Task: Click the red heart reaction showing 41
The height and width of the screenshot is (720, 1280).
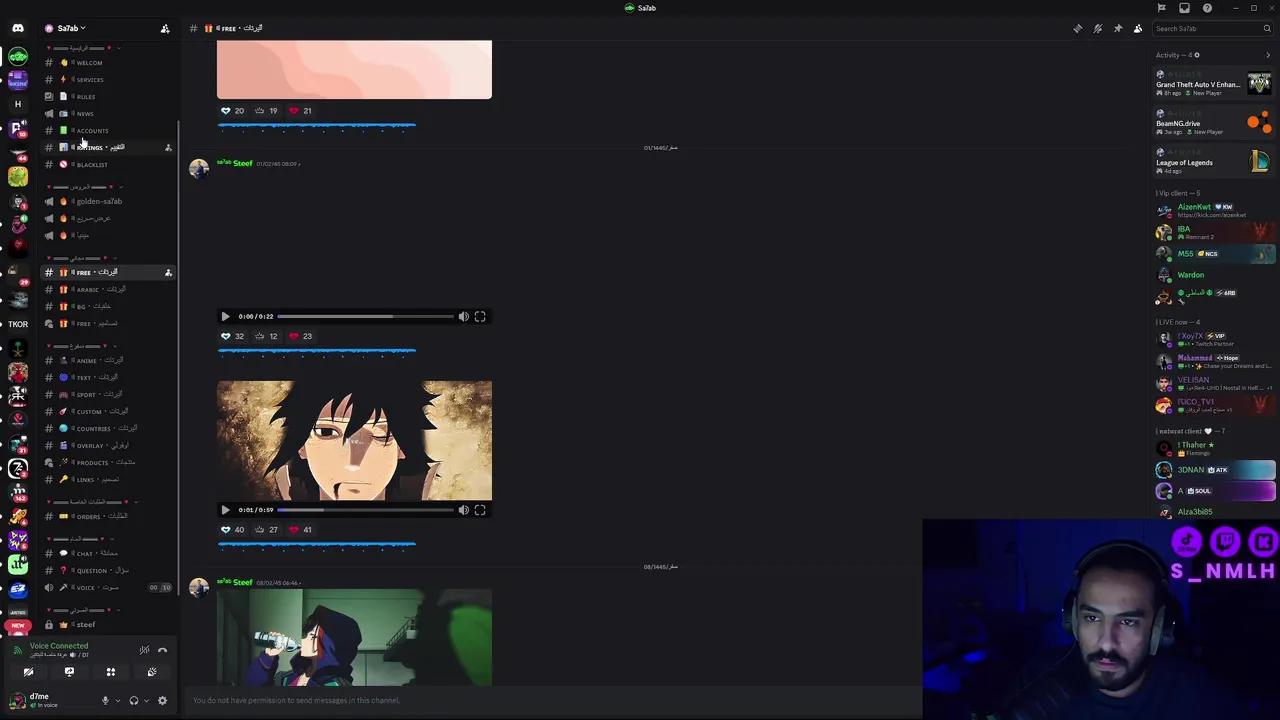Action: [301, 530]
